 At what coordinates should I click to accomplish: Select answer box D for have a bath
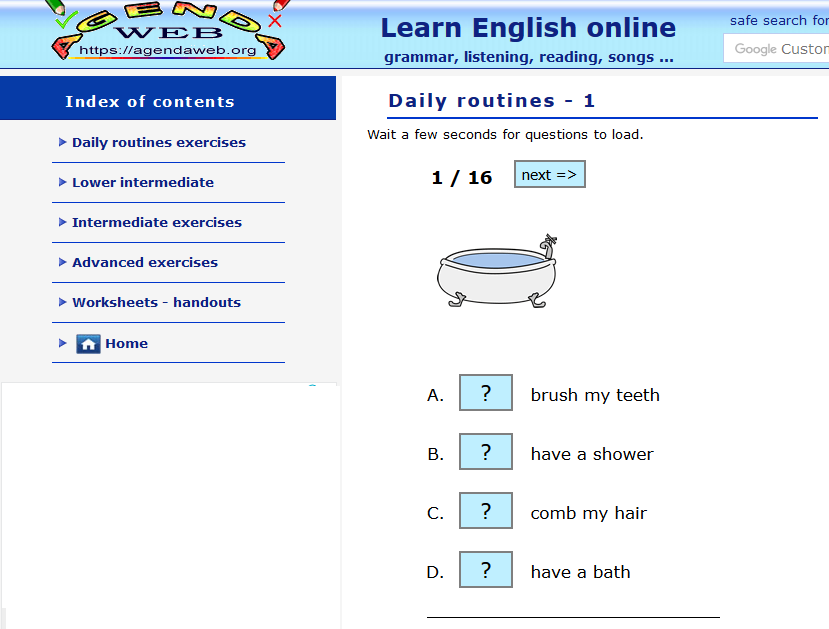[x=486, y=570]
